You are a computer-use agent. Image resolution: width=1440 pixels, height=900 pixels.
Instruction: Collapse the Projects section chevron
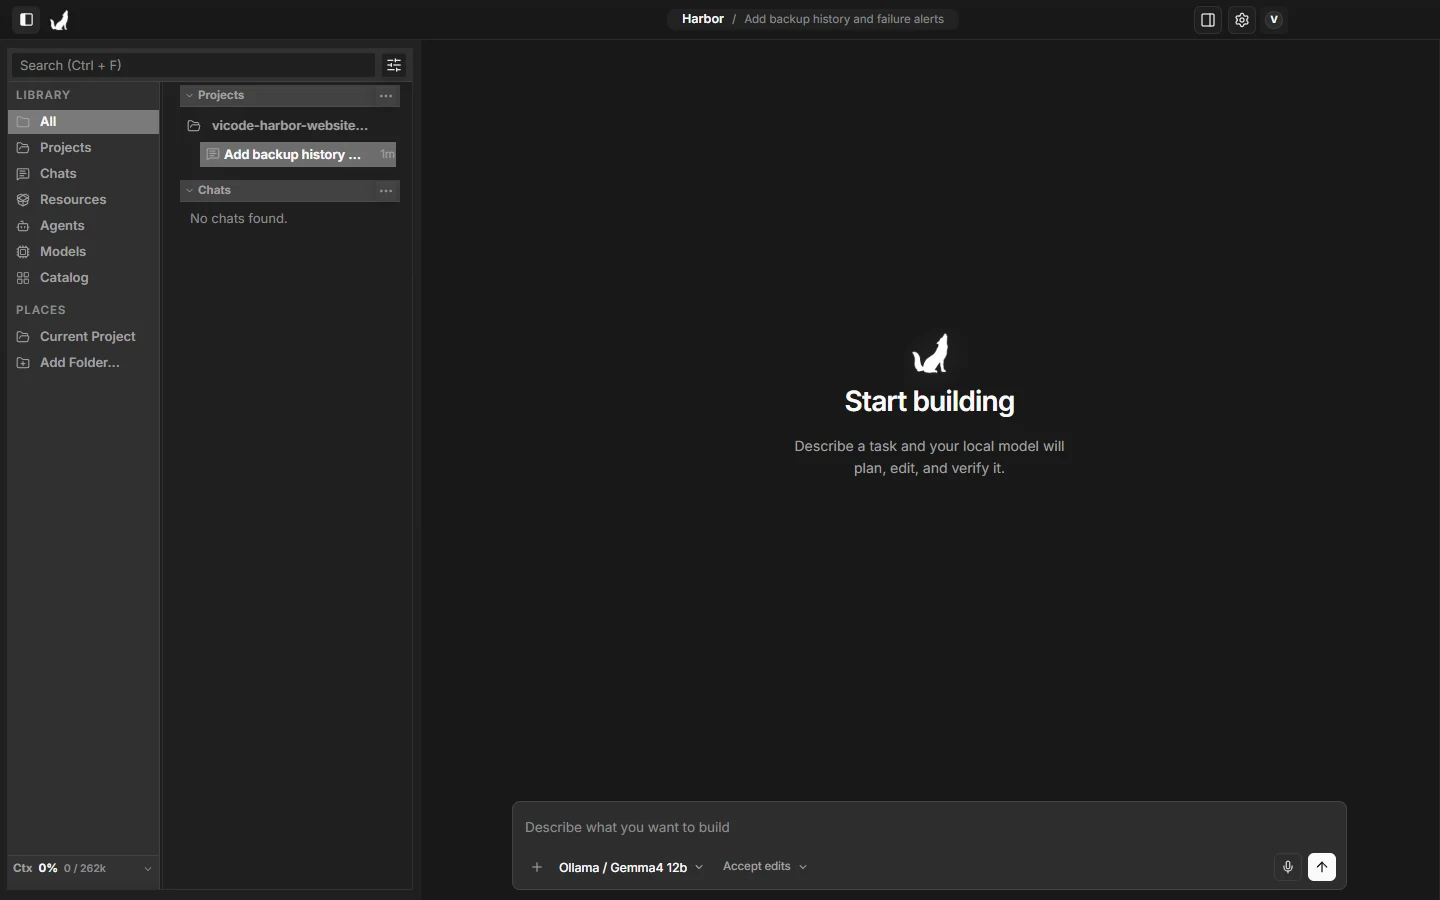[189, 96]
